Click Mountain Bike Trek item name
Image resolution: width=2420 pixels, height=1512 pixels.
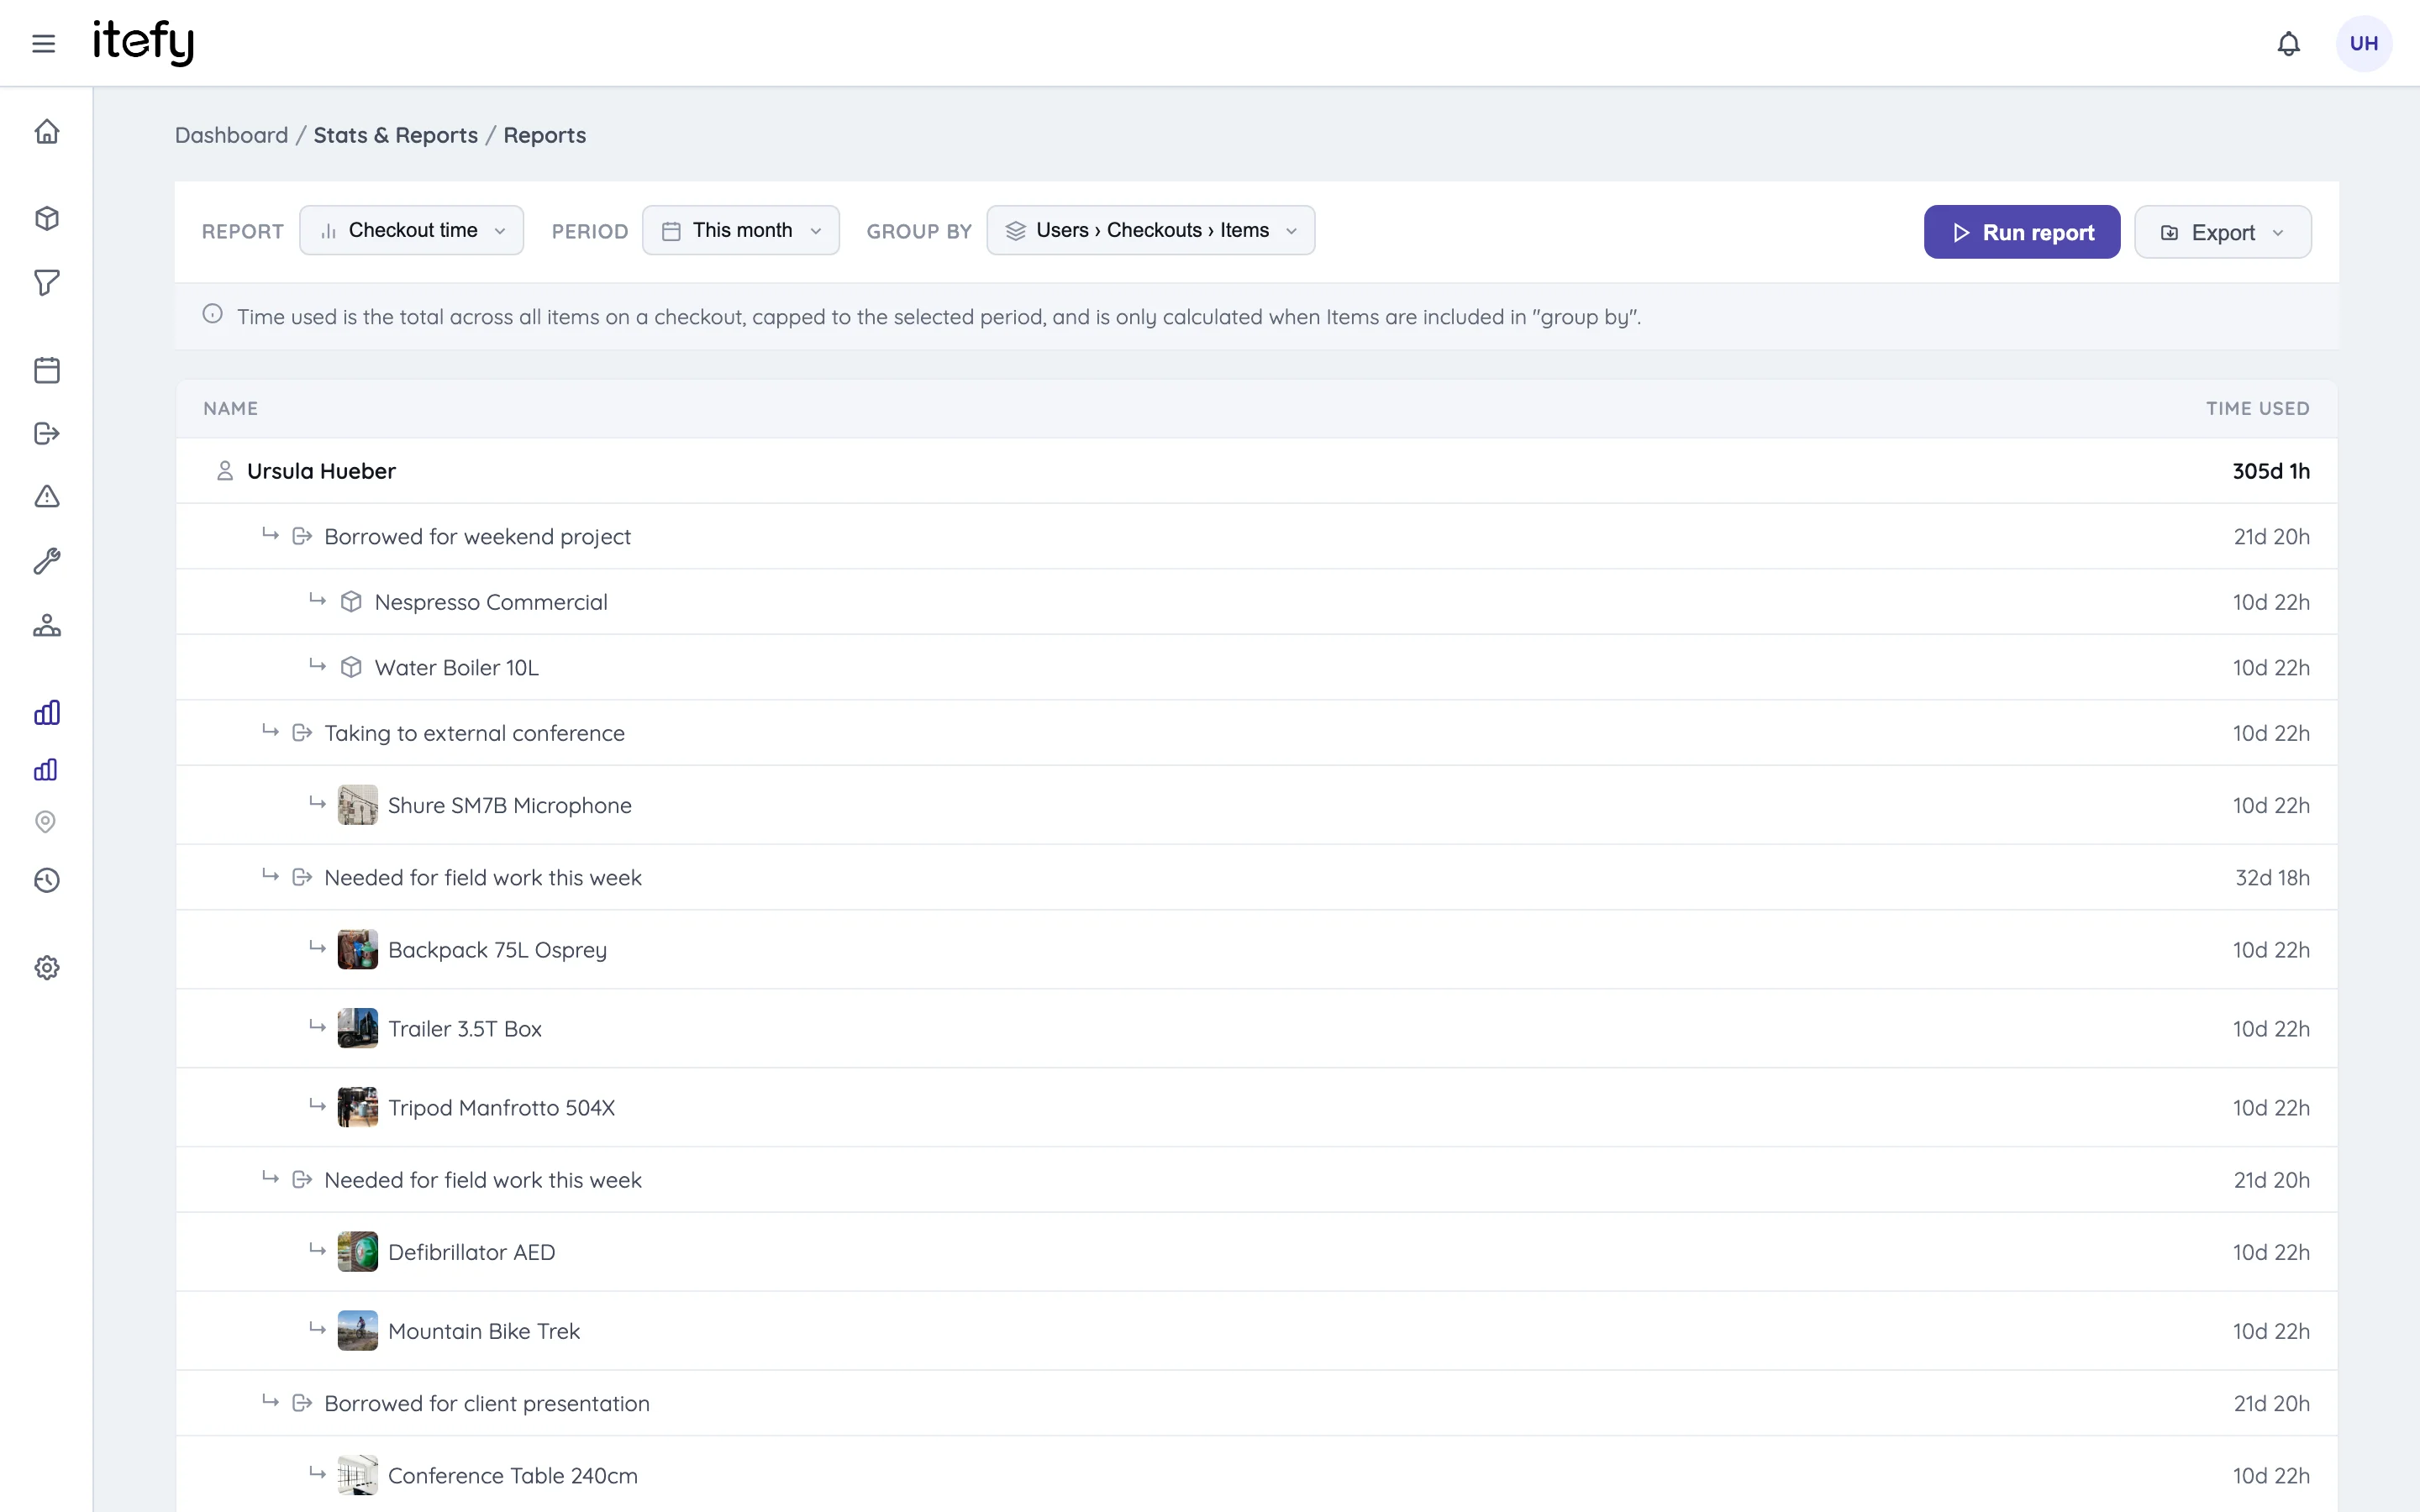[484, 1331]
